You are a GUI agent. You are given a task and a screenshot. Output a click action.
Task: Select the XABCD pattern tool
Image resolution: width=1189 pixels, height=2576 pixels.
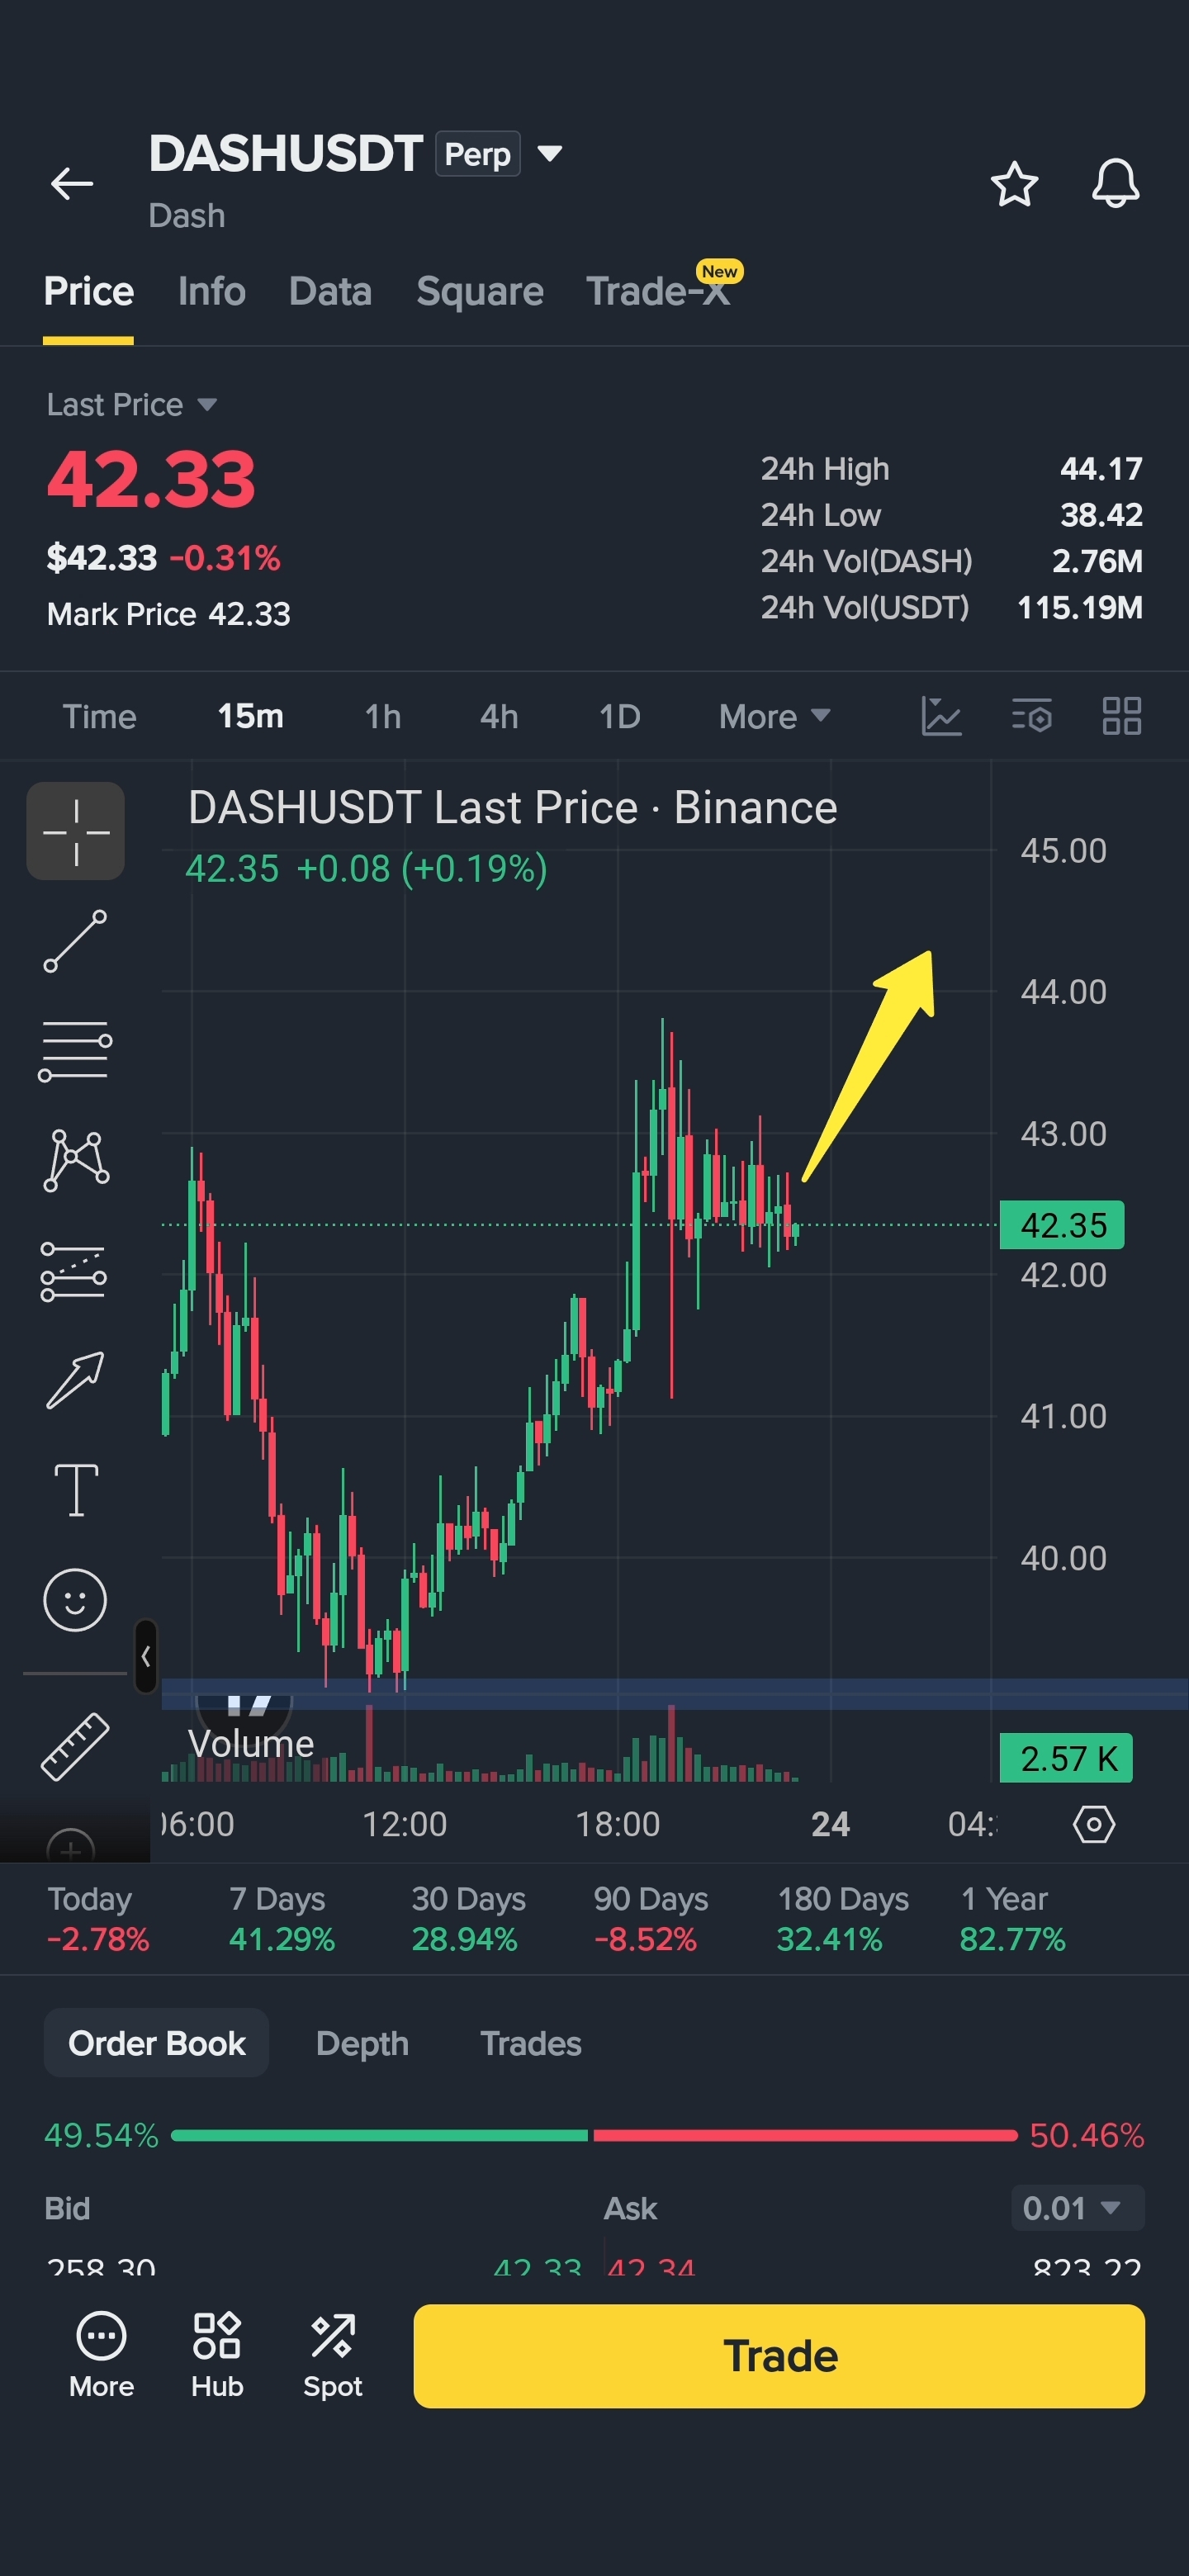(x=76, y=1160)
